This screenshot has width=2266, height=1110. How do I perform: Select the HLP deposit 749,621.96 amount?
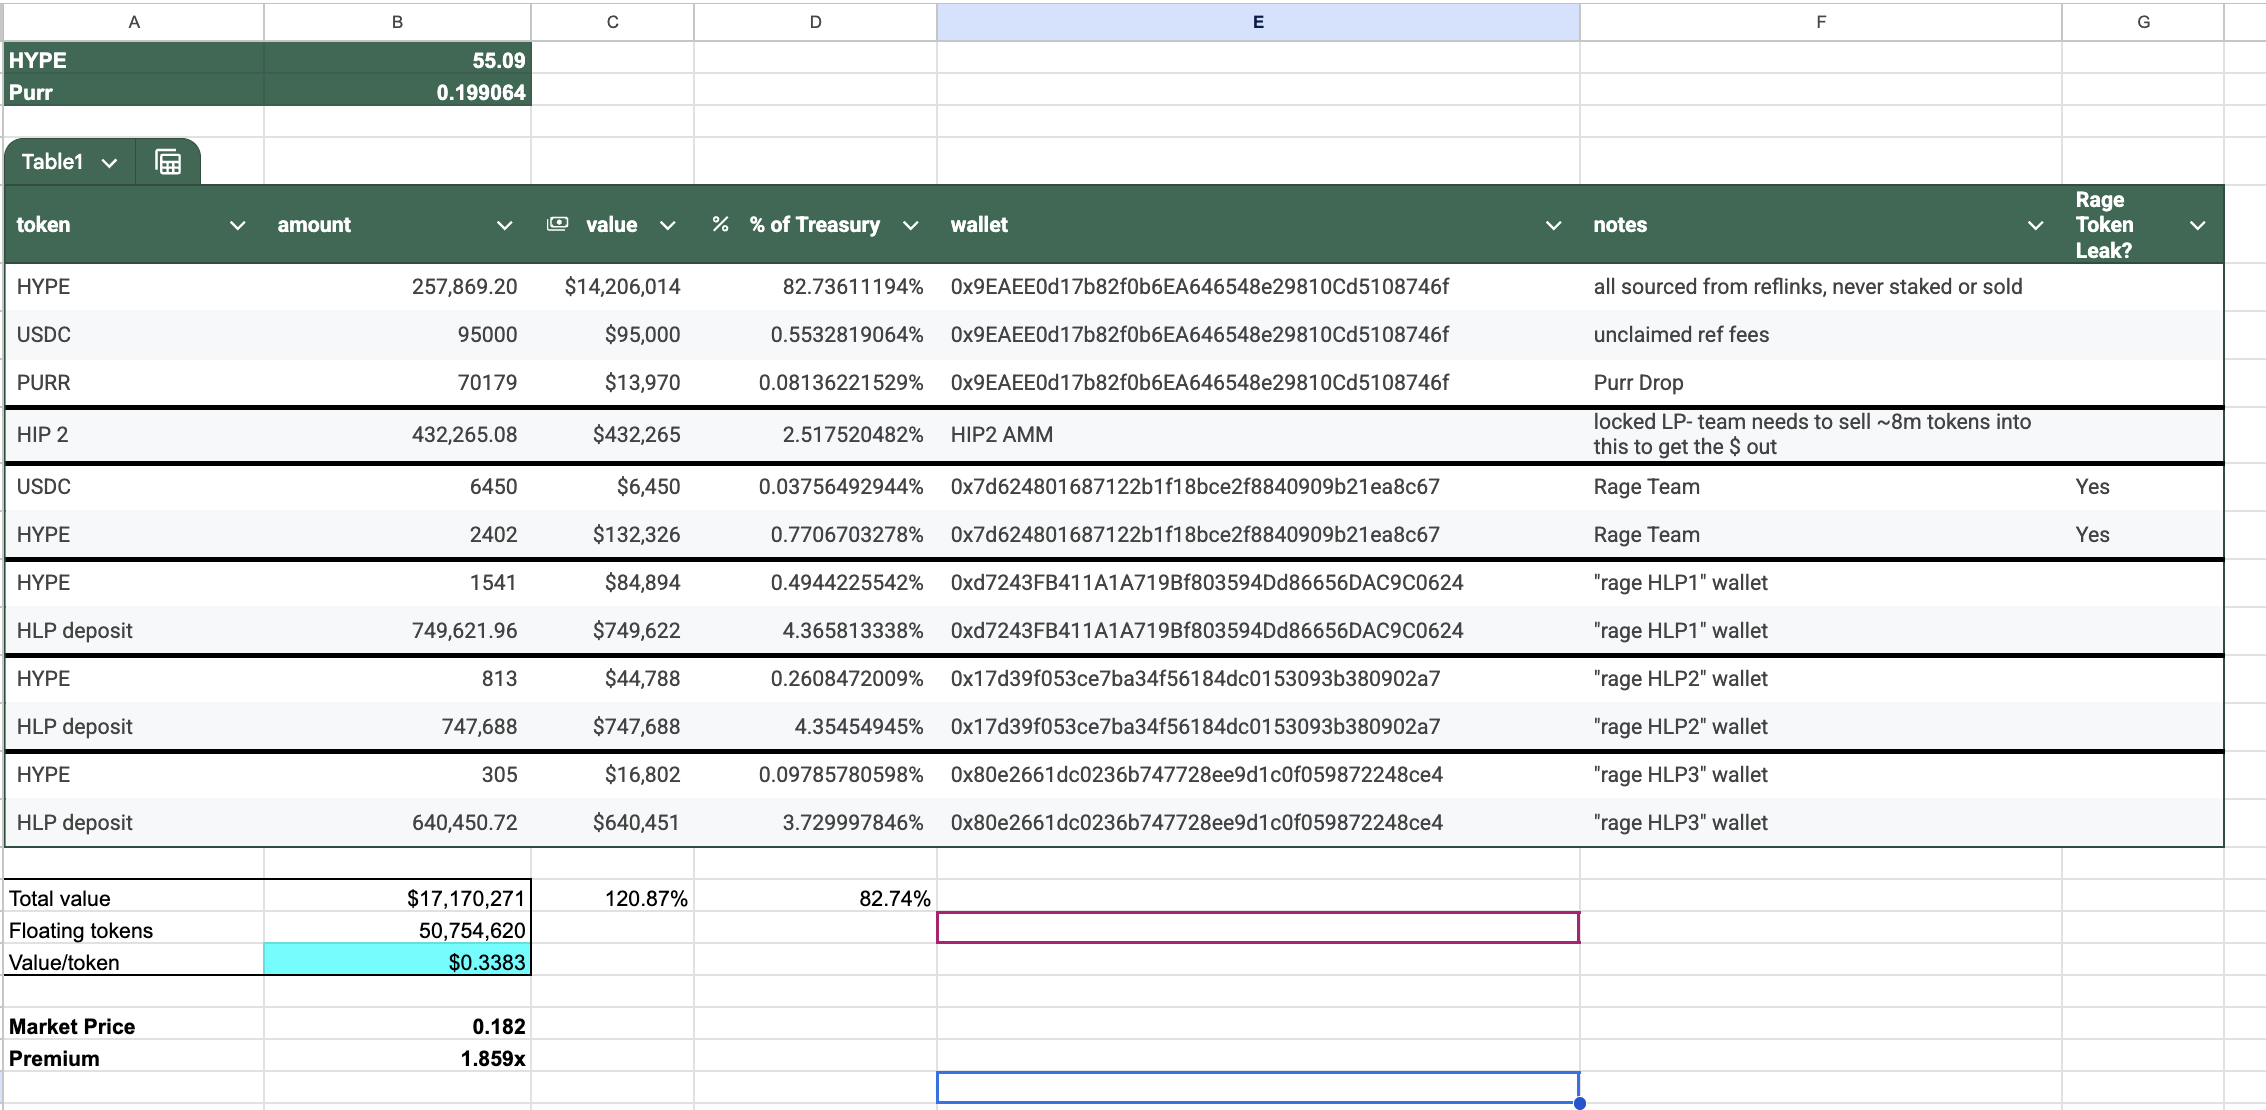click(397, 631)
